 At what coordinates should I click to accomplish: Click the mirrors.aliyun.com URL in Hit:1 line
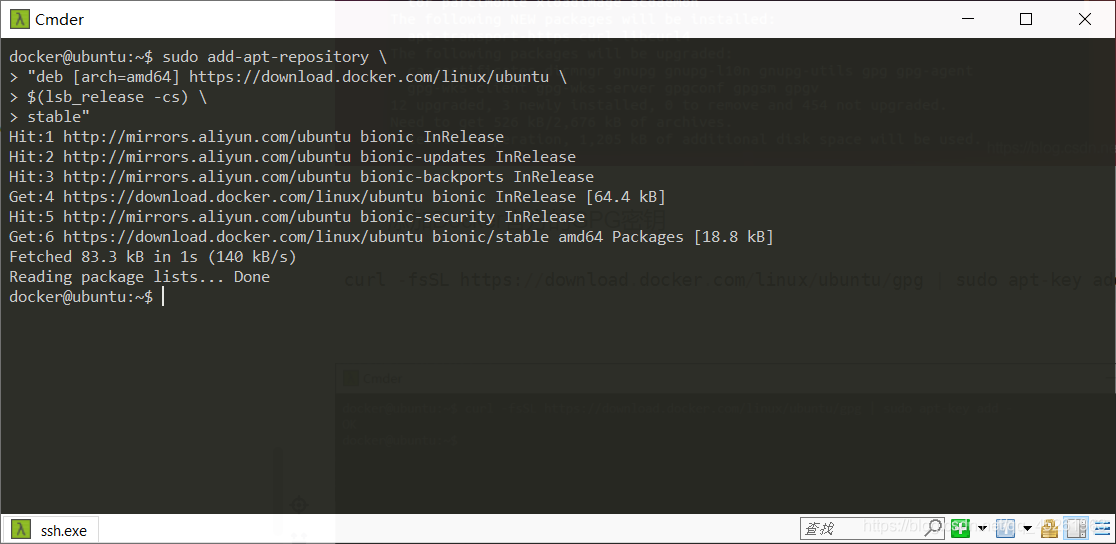206,137
